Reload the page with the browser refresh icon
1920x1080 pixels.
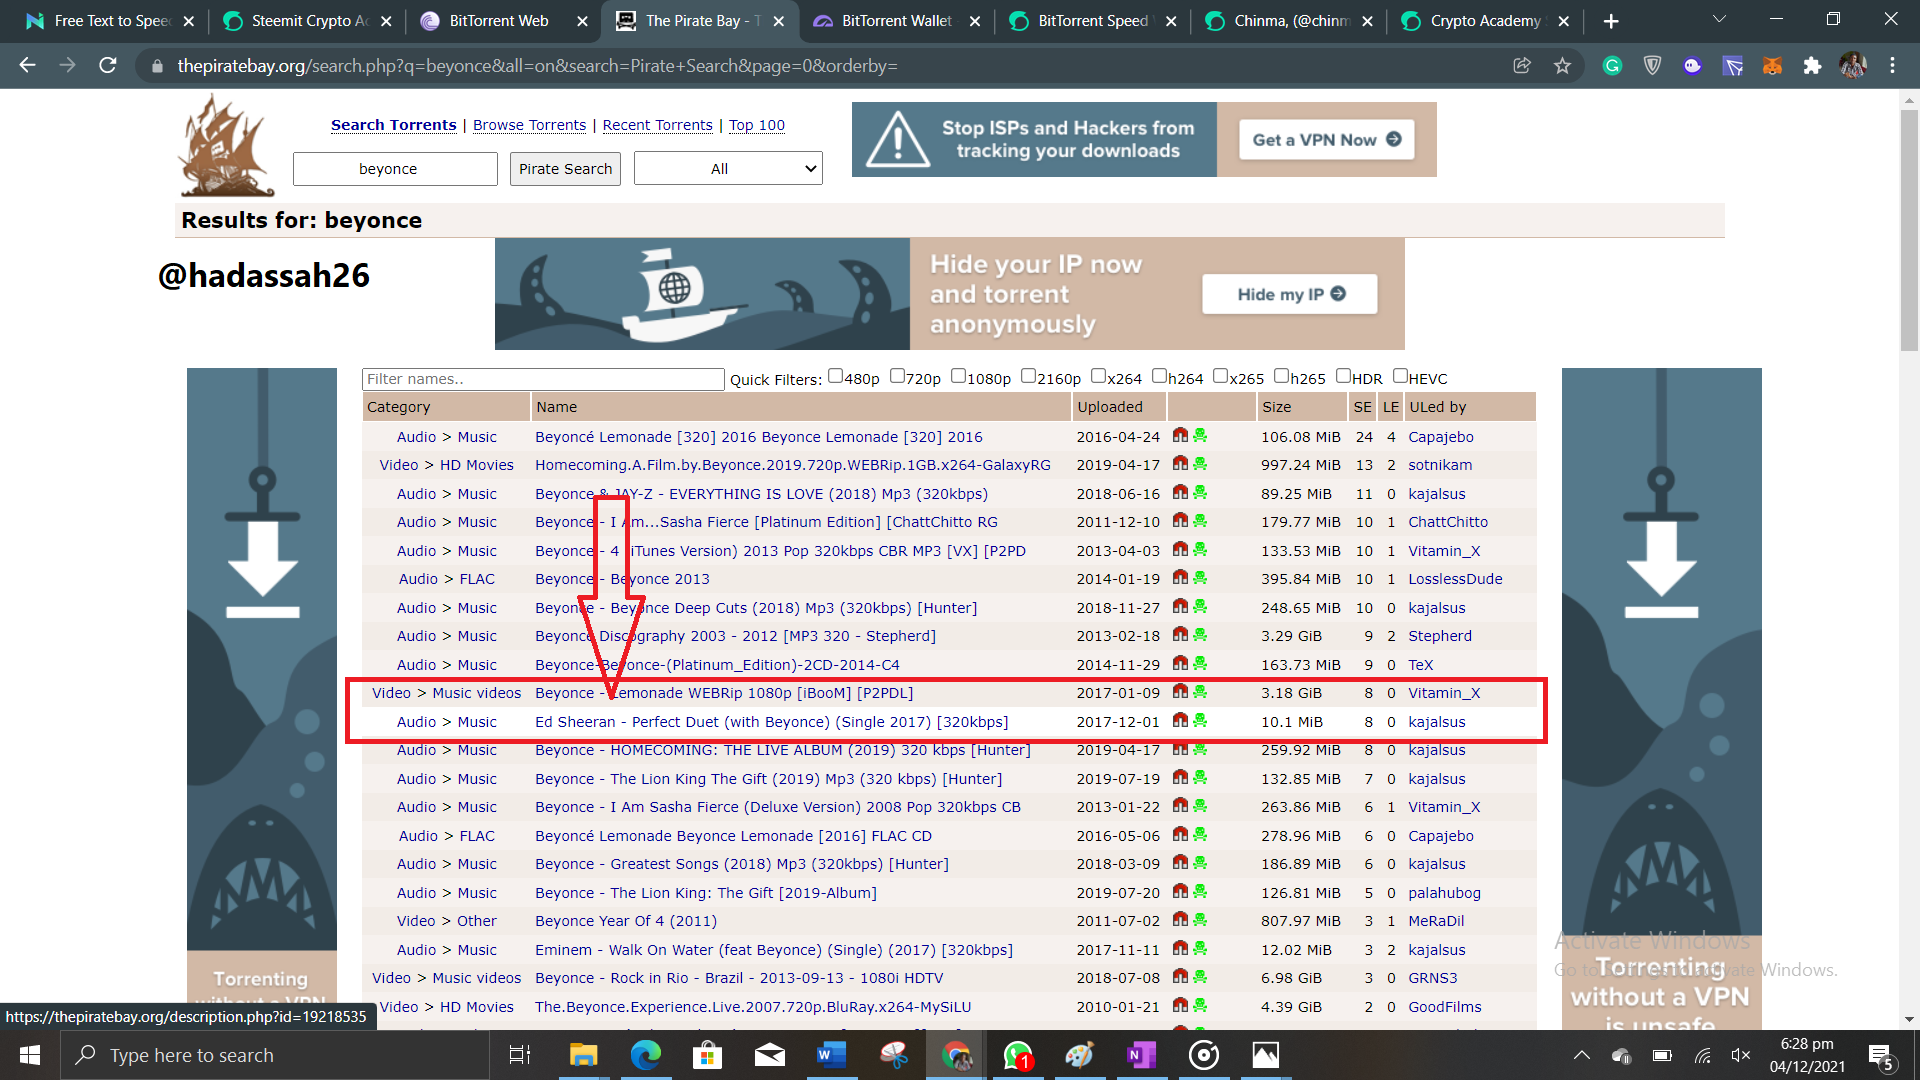coord(108,66)
